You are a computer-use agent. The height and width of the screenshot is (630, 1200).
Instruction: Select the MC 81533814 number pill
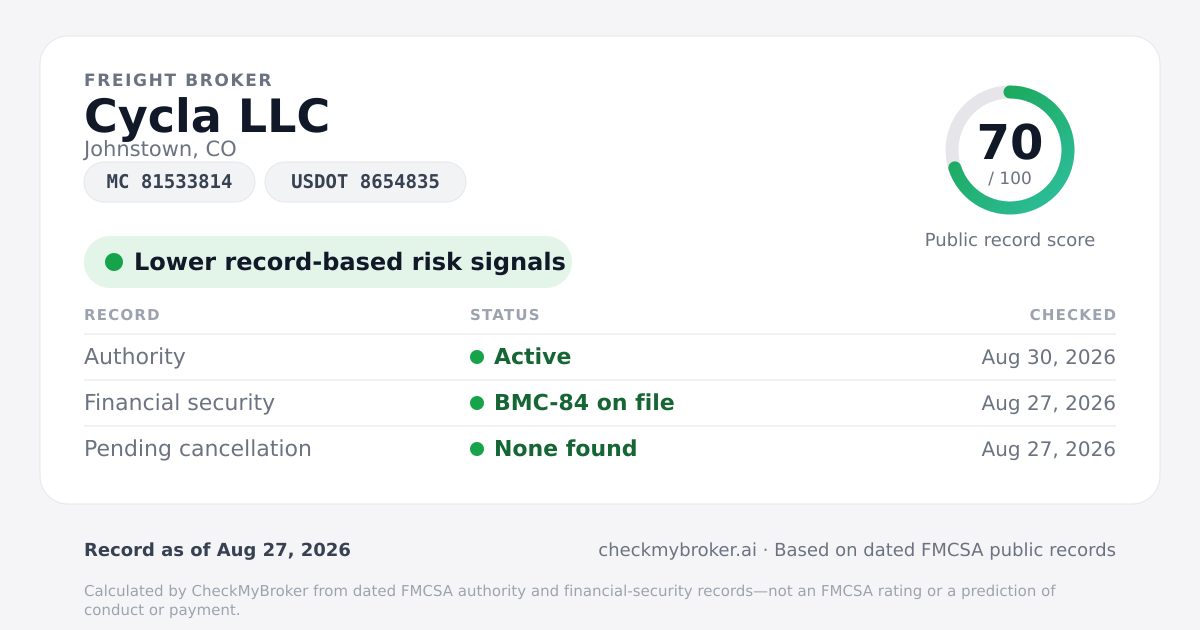tap(169, 182)
